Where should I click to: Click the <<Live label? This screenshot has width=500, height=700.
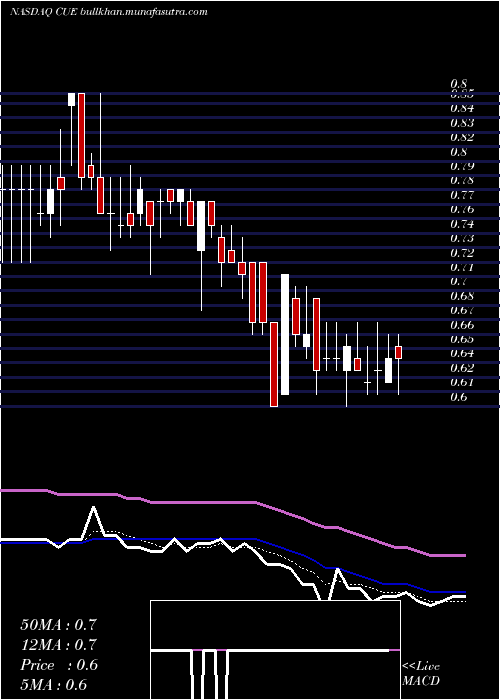(421, 667)
